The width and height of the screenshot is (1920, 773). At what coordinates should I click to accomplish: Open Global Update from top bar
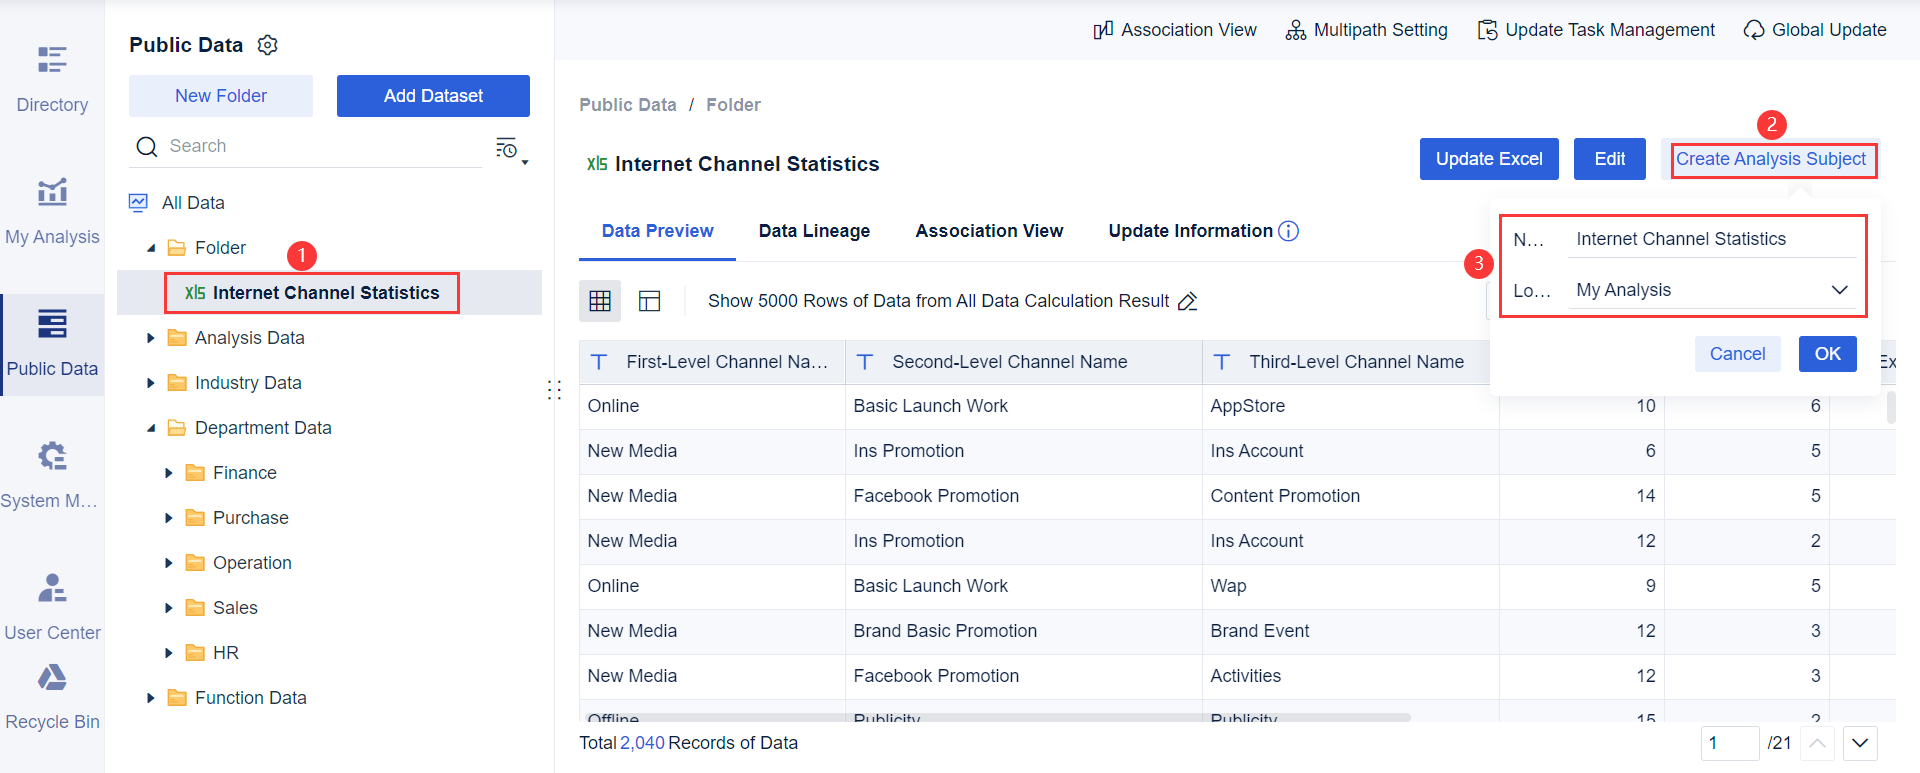click(x=1815, y=30)
